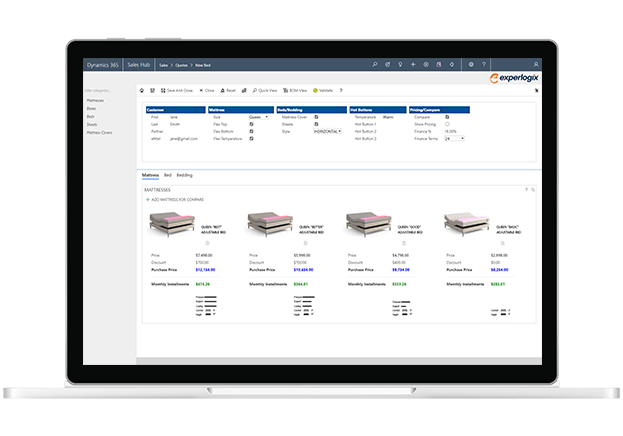Open the lightbulb assistant icon
The width and height of the screenshot is (623, 436).
tap(400, 64)
